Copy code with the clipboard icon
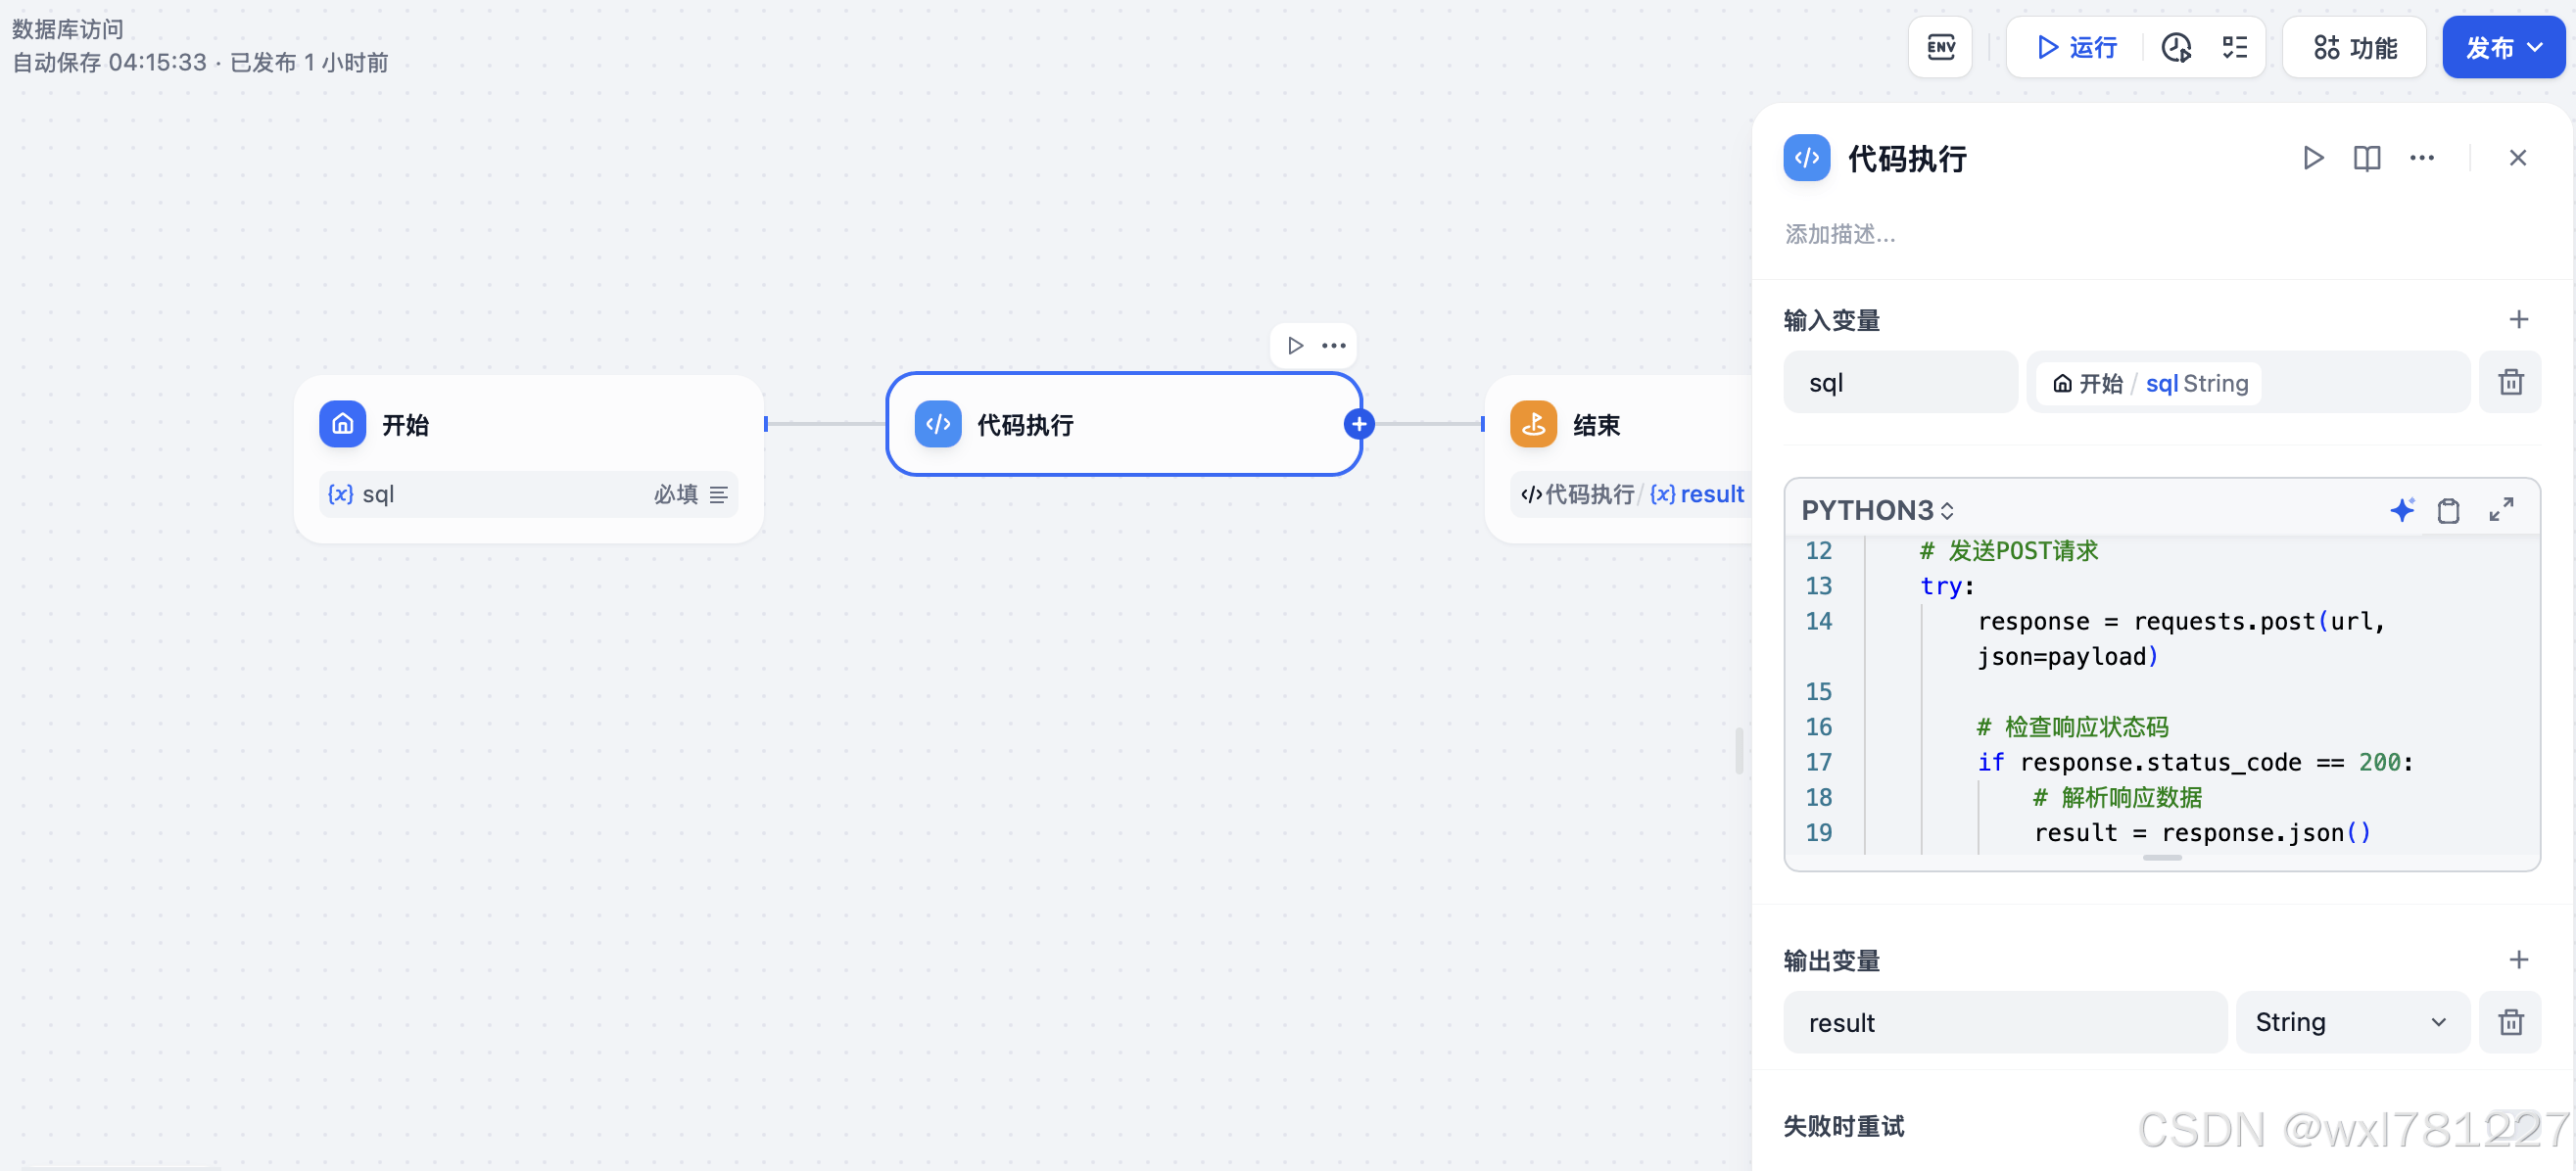This screenshot has width=2576, height=1171. click(2448, 511)
